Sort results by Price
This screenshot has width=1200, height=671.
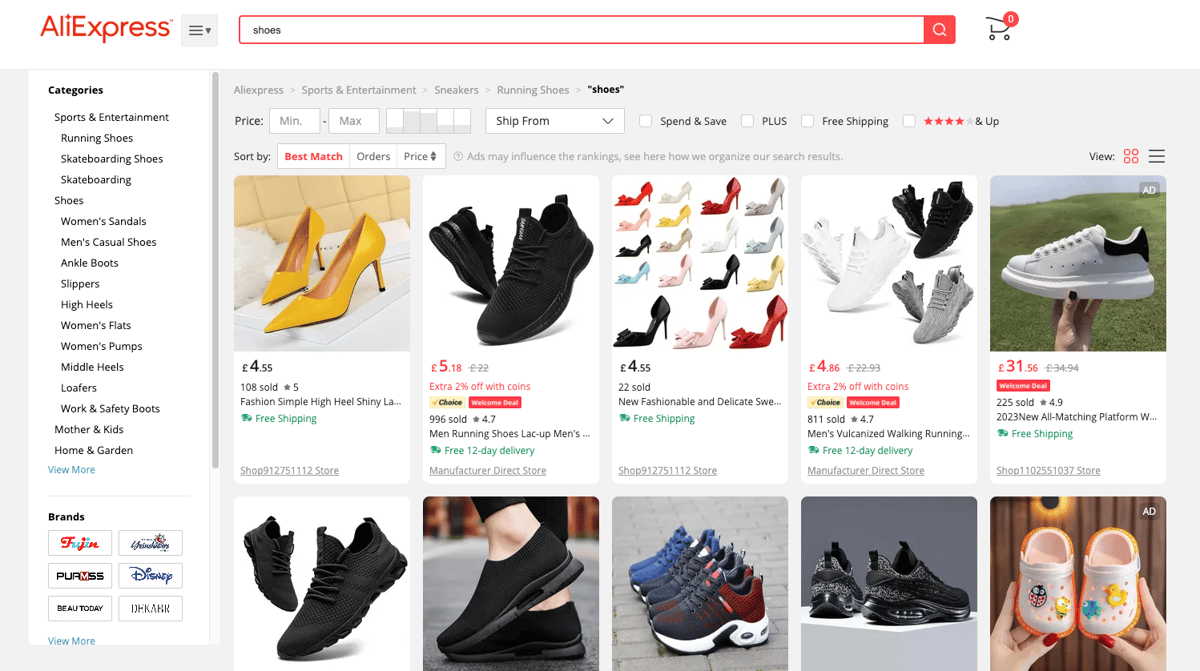pyautogui.click(x=420, y=156)
